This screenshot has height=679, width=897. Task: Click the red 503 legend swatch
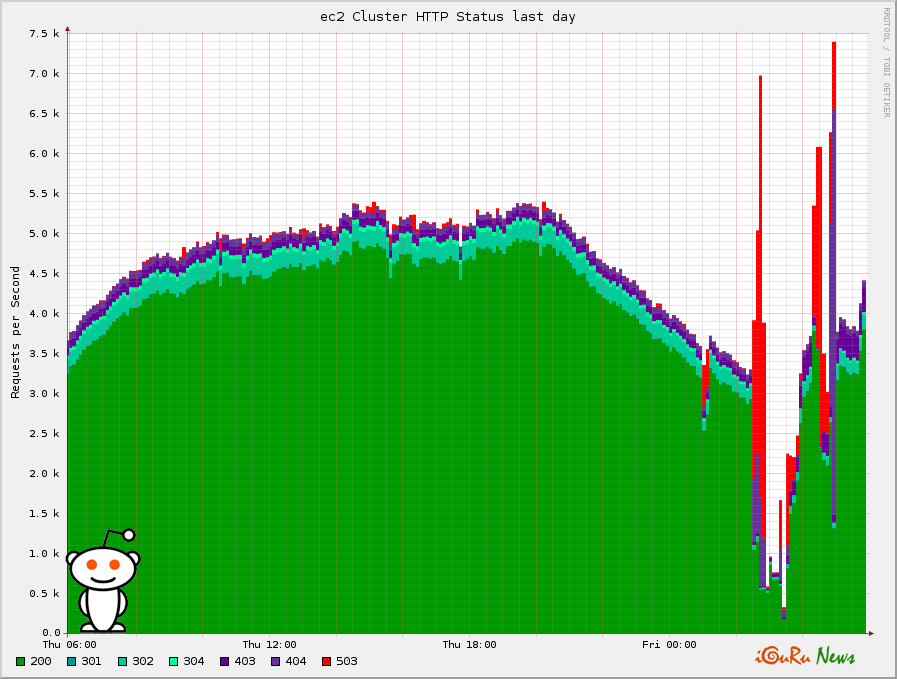[x=326, y=661]
